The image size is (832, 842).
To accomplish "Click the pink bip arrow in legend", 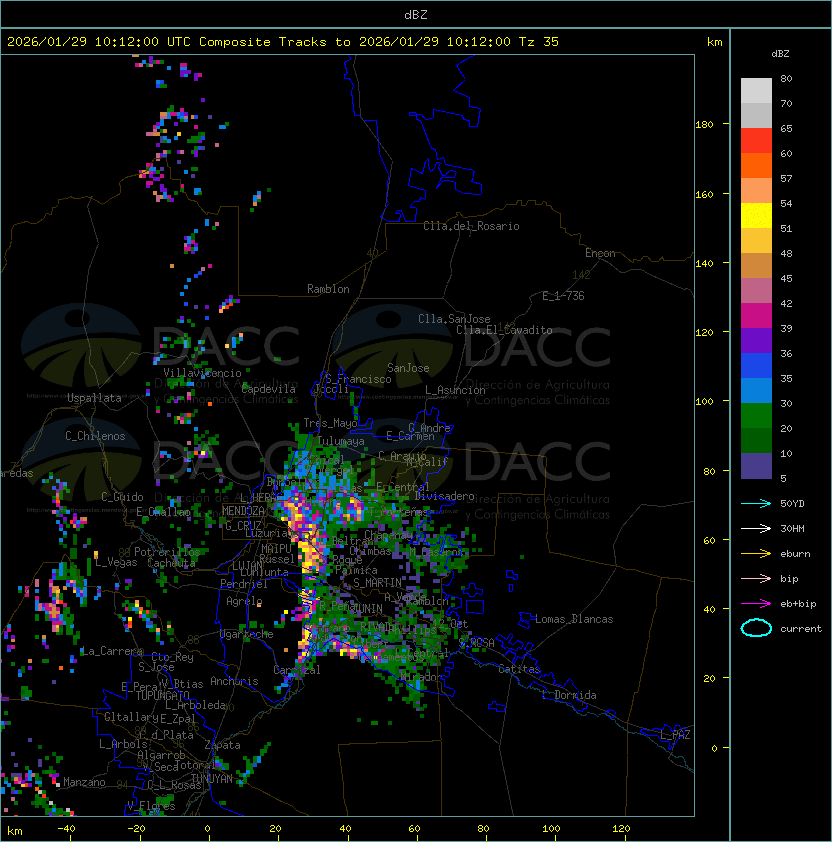I will click(x=756, y=578).
